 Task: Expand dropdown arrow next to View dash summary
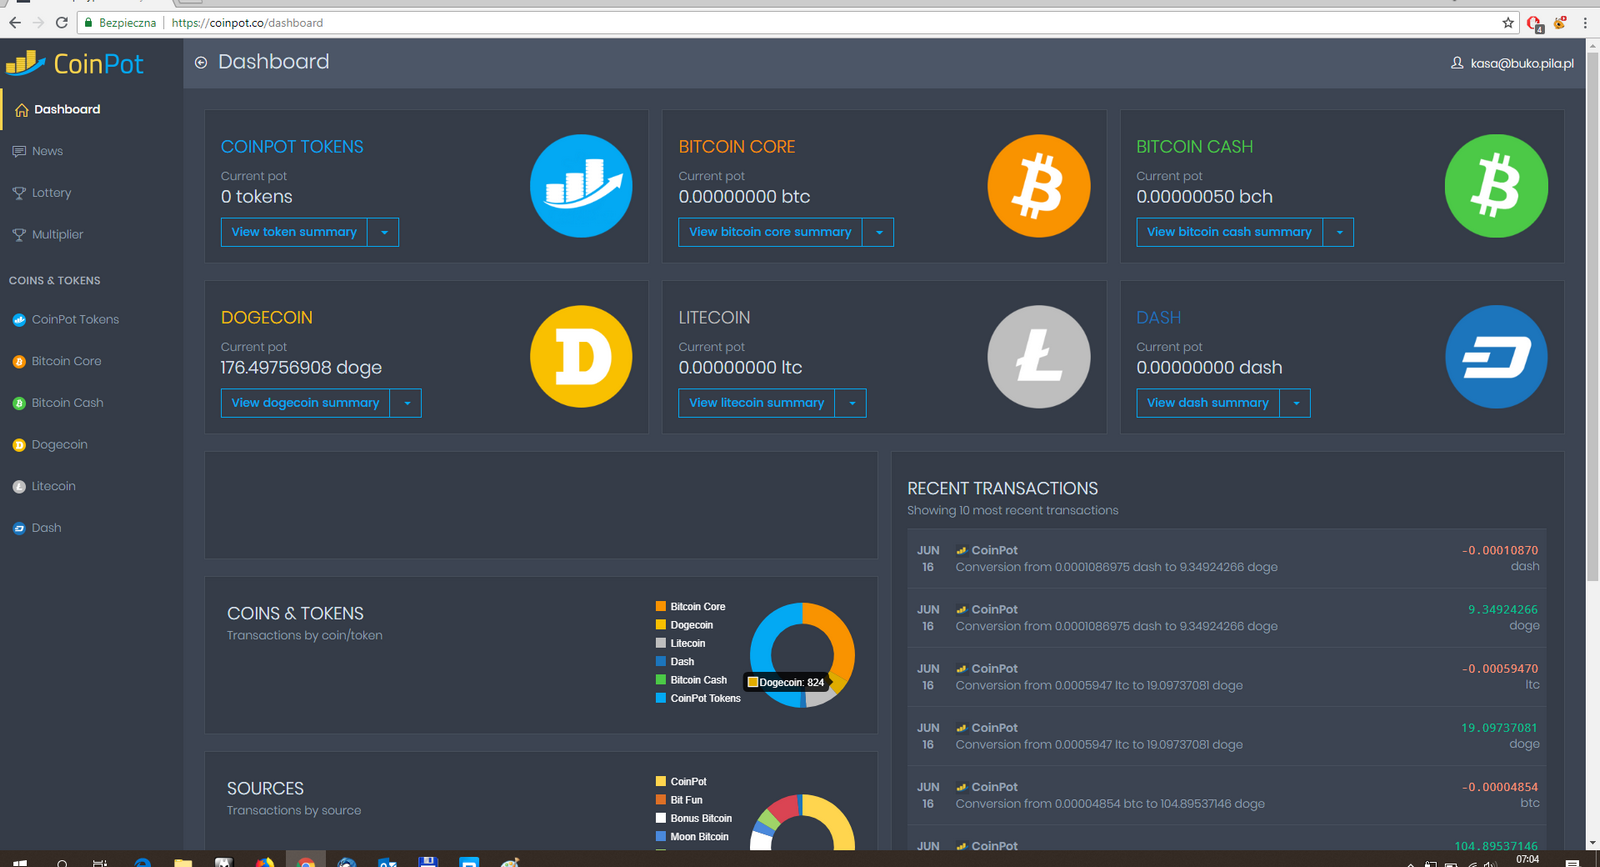[1296, 403]
